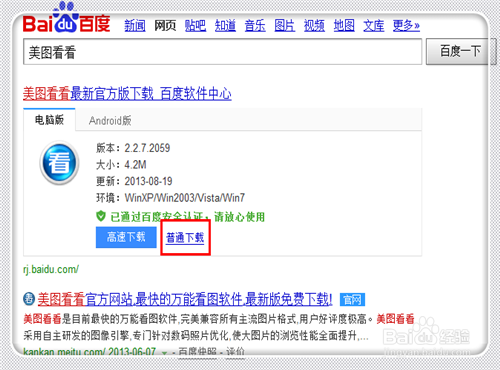Screen dimensions: 500x370
Task: Click the 百度一下 search button
Action: coord(460,51)
